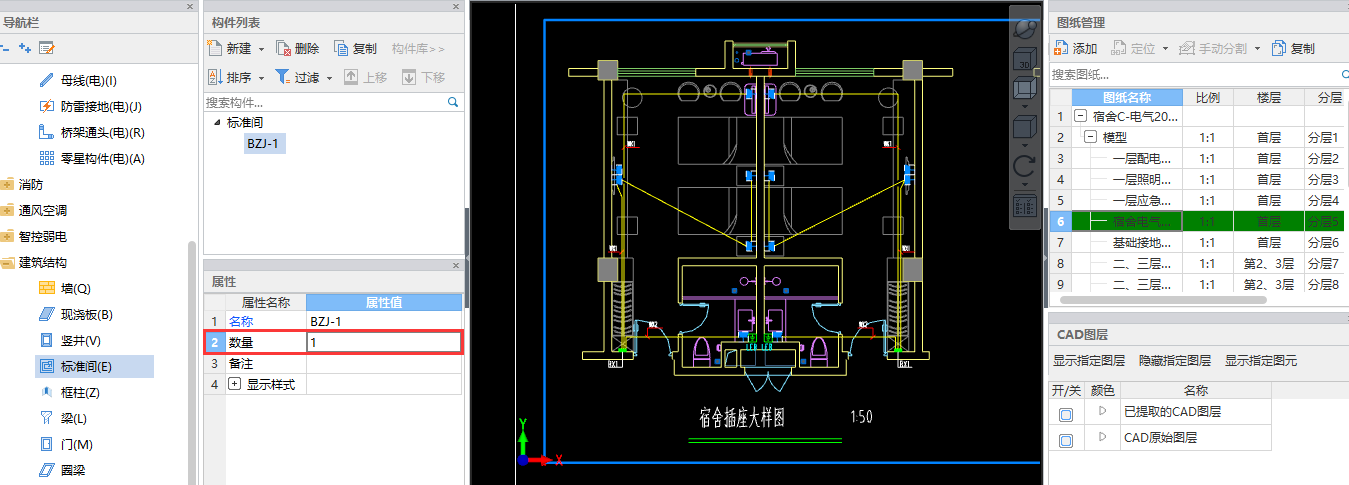Click the 数量 value cell showing 1
The width and height of the screenshot is (1349, 485).
384,343
